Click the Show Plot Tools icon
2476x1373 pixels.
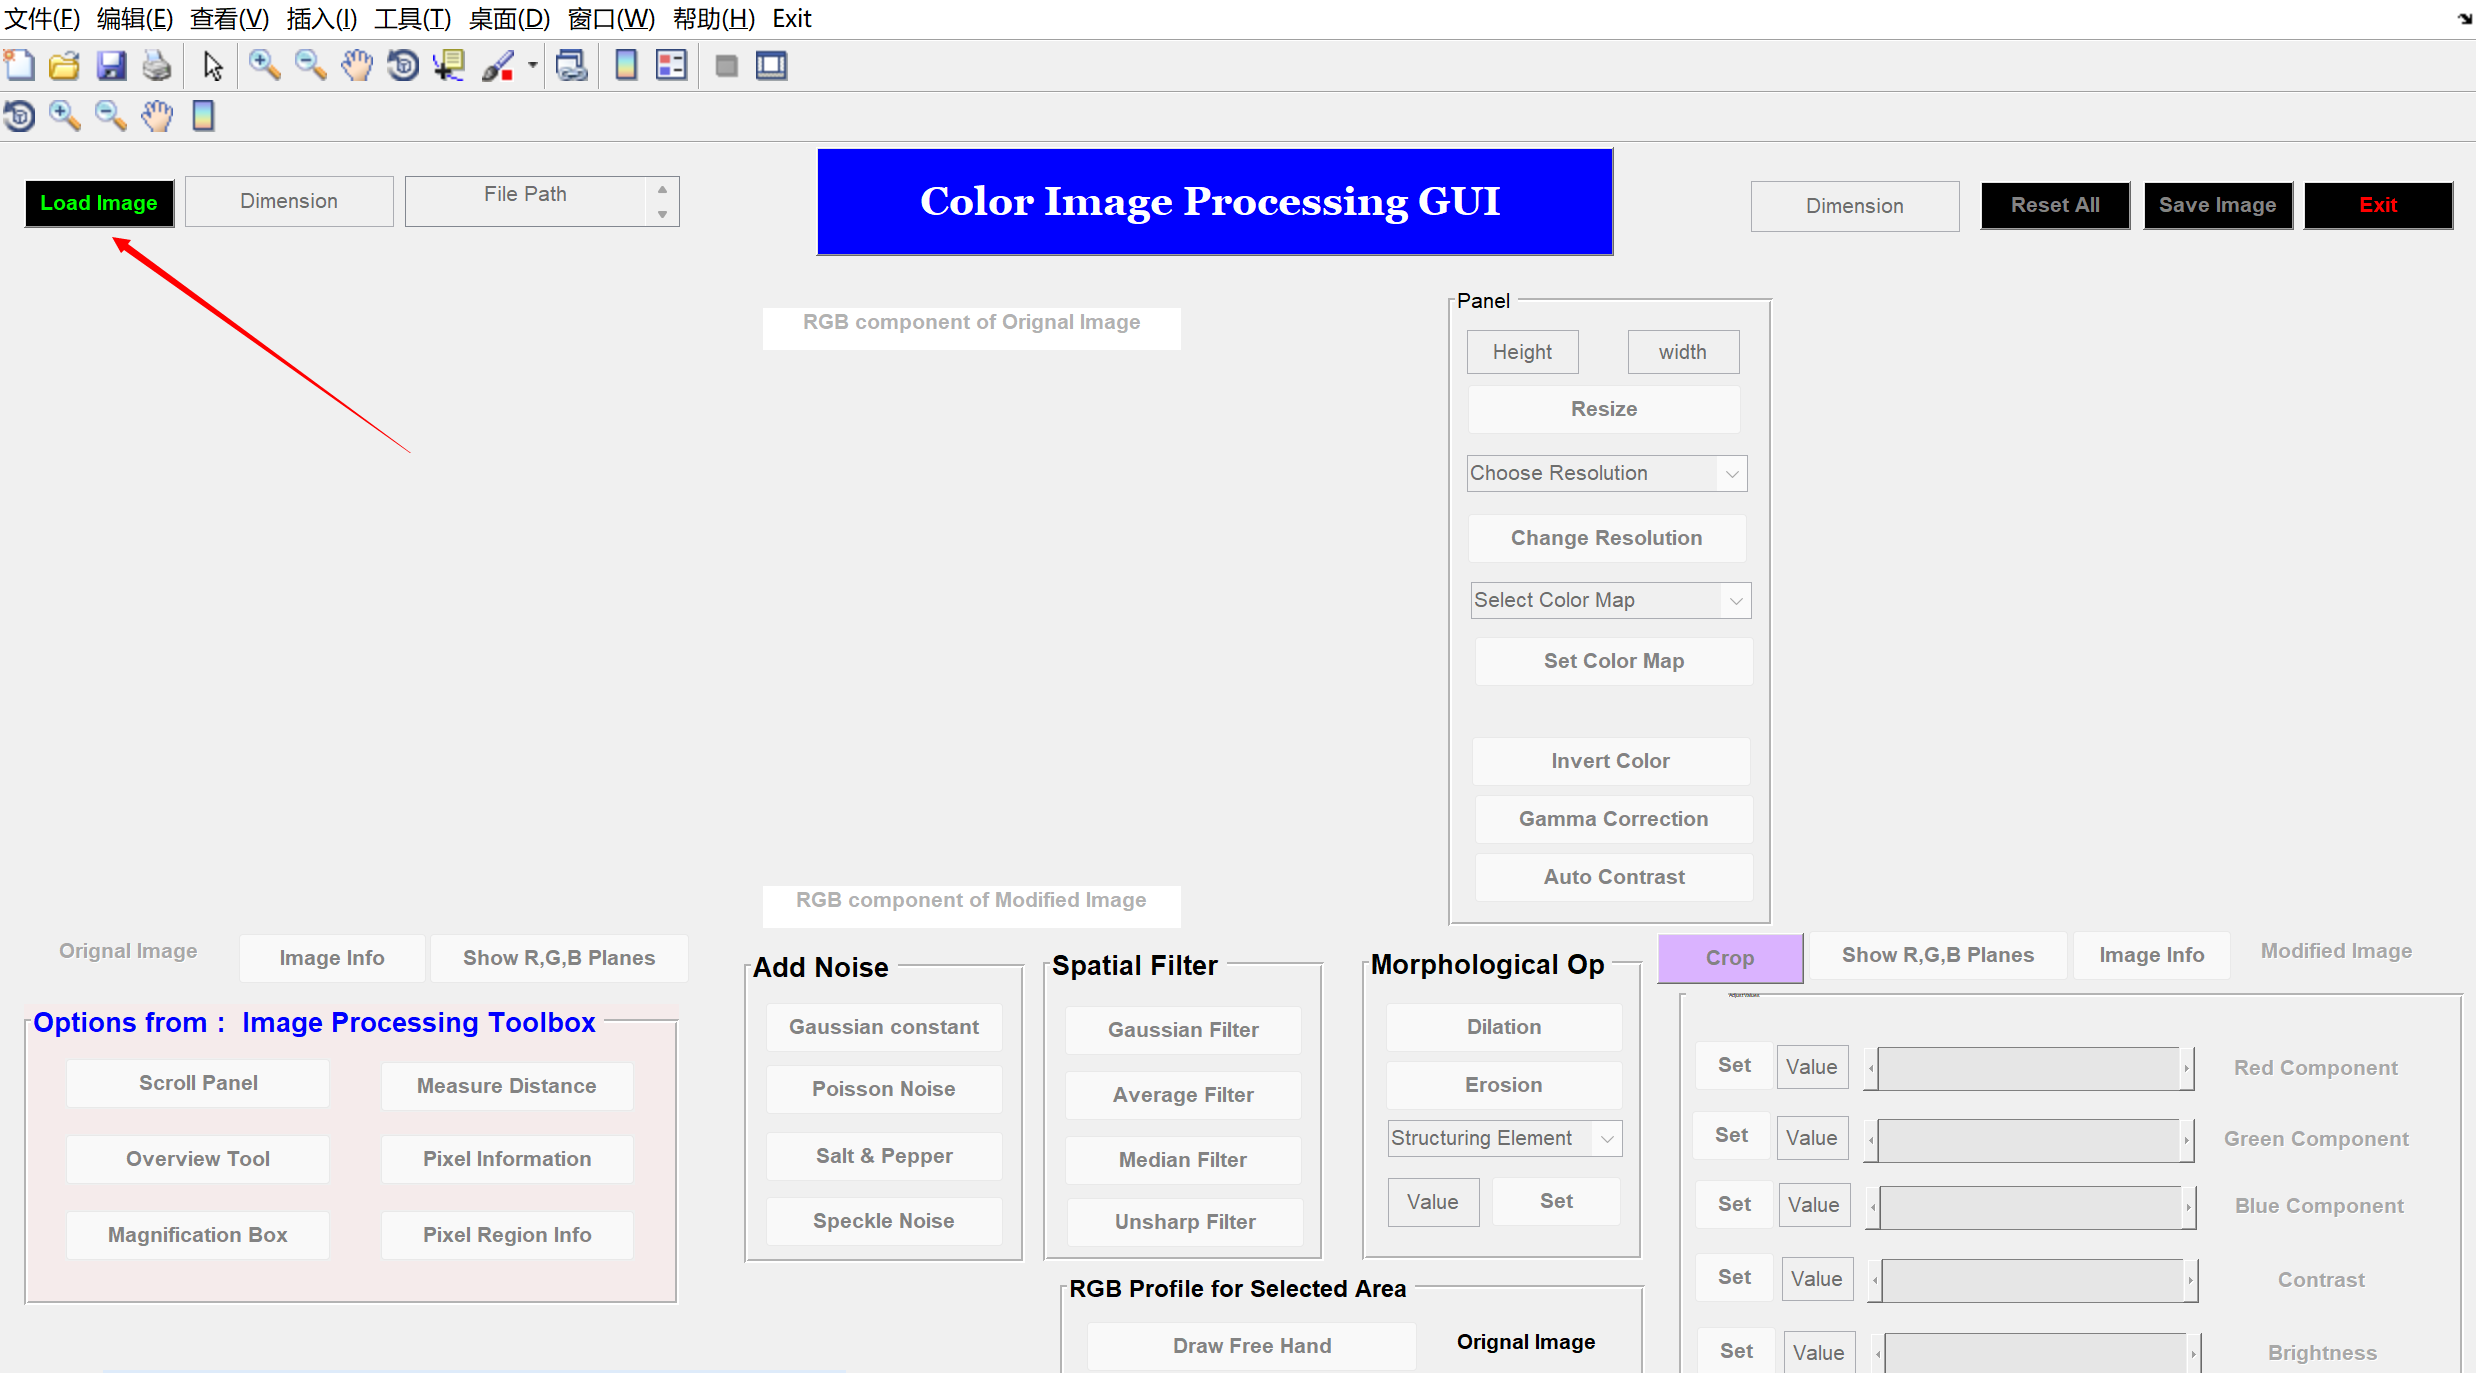[x=771, y=66]
